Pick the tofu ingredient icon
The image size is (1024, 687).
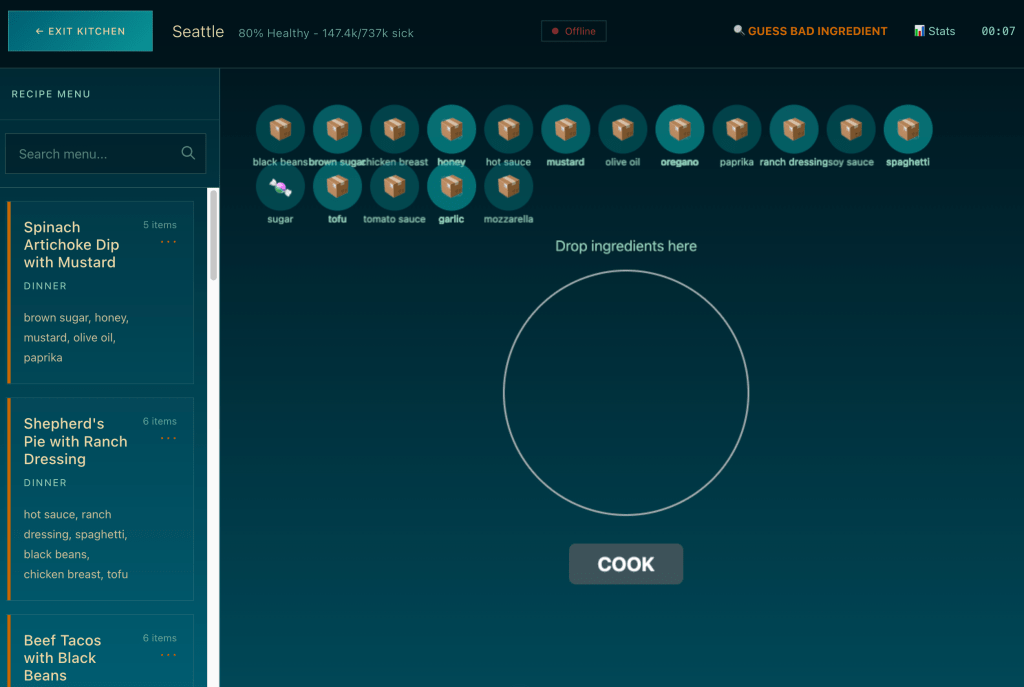pos(337,187)
